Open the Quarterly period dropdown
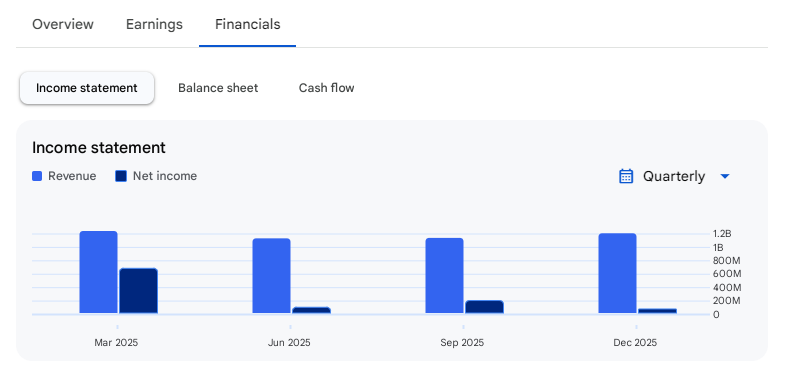The width and height of the screenshot is (785, 380). [674, 176]
